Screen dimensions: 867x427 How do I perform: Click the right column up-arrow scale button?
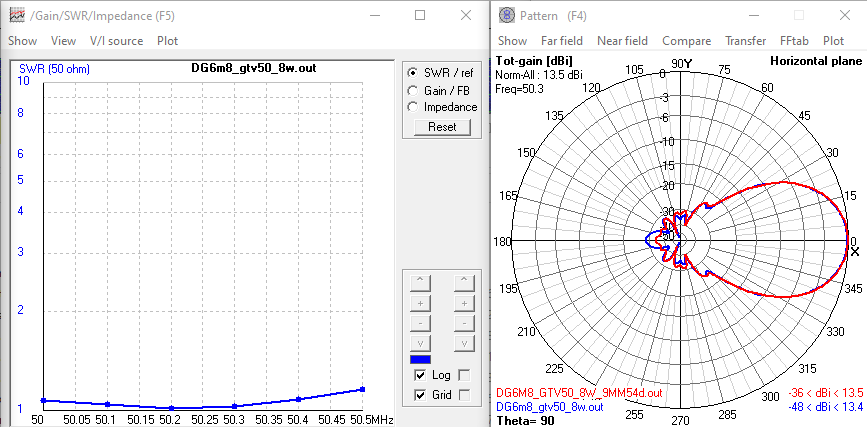click(462, 282)
